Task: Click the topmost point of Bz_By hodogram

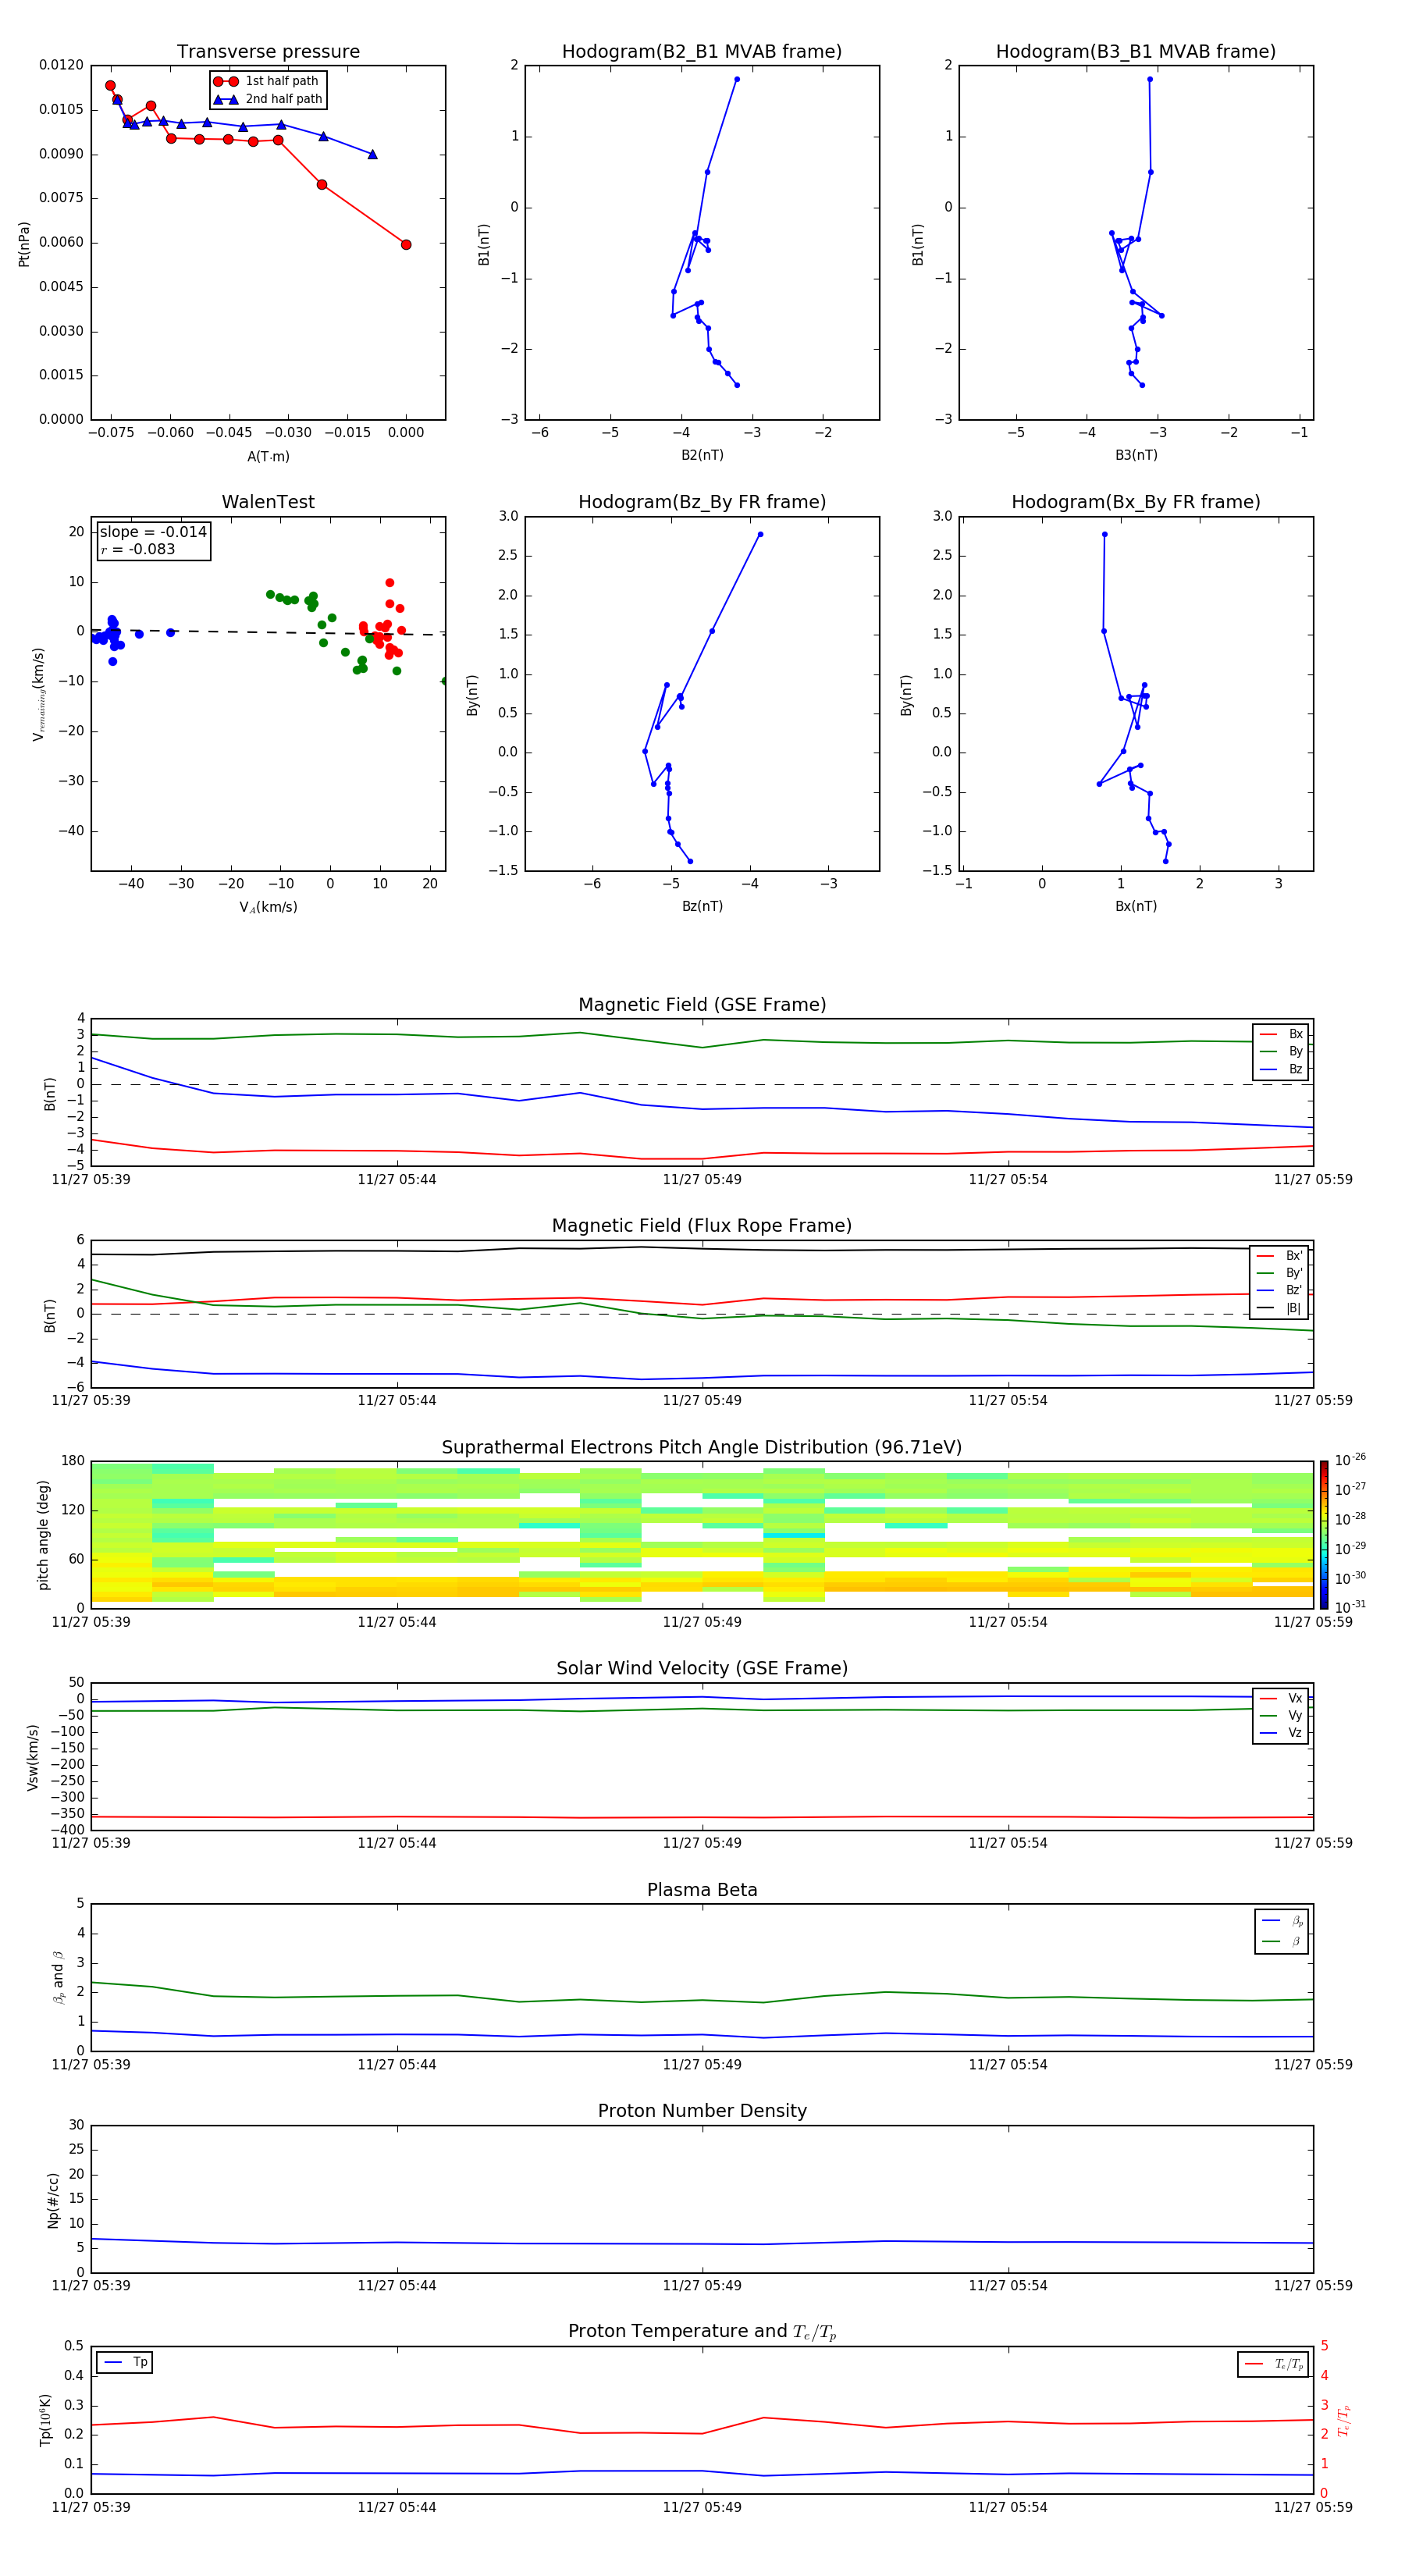Action: [760, 534]
